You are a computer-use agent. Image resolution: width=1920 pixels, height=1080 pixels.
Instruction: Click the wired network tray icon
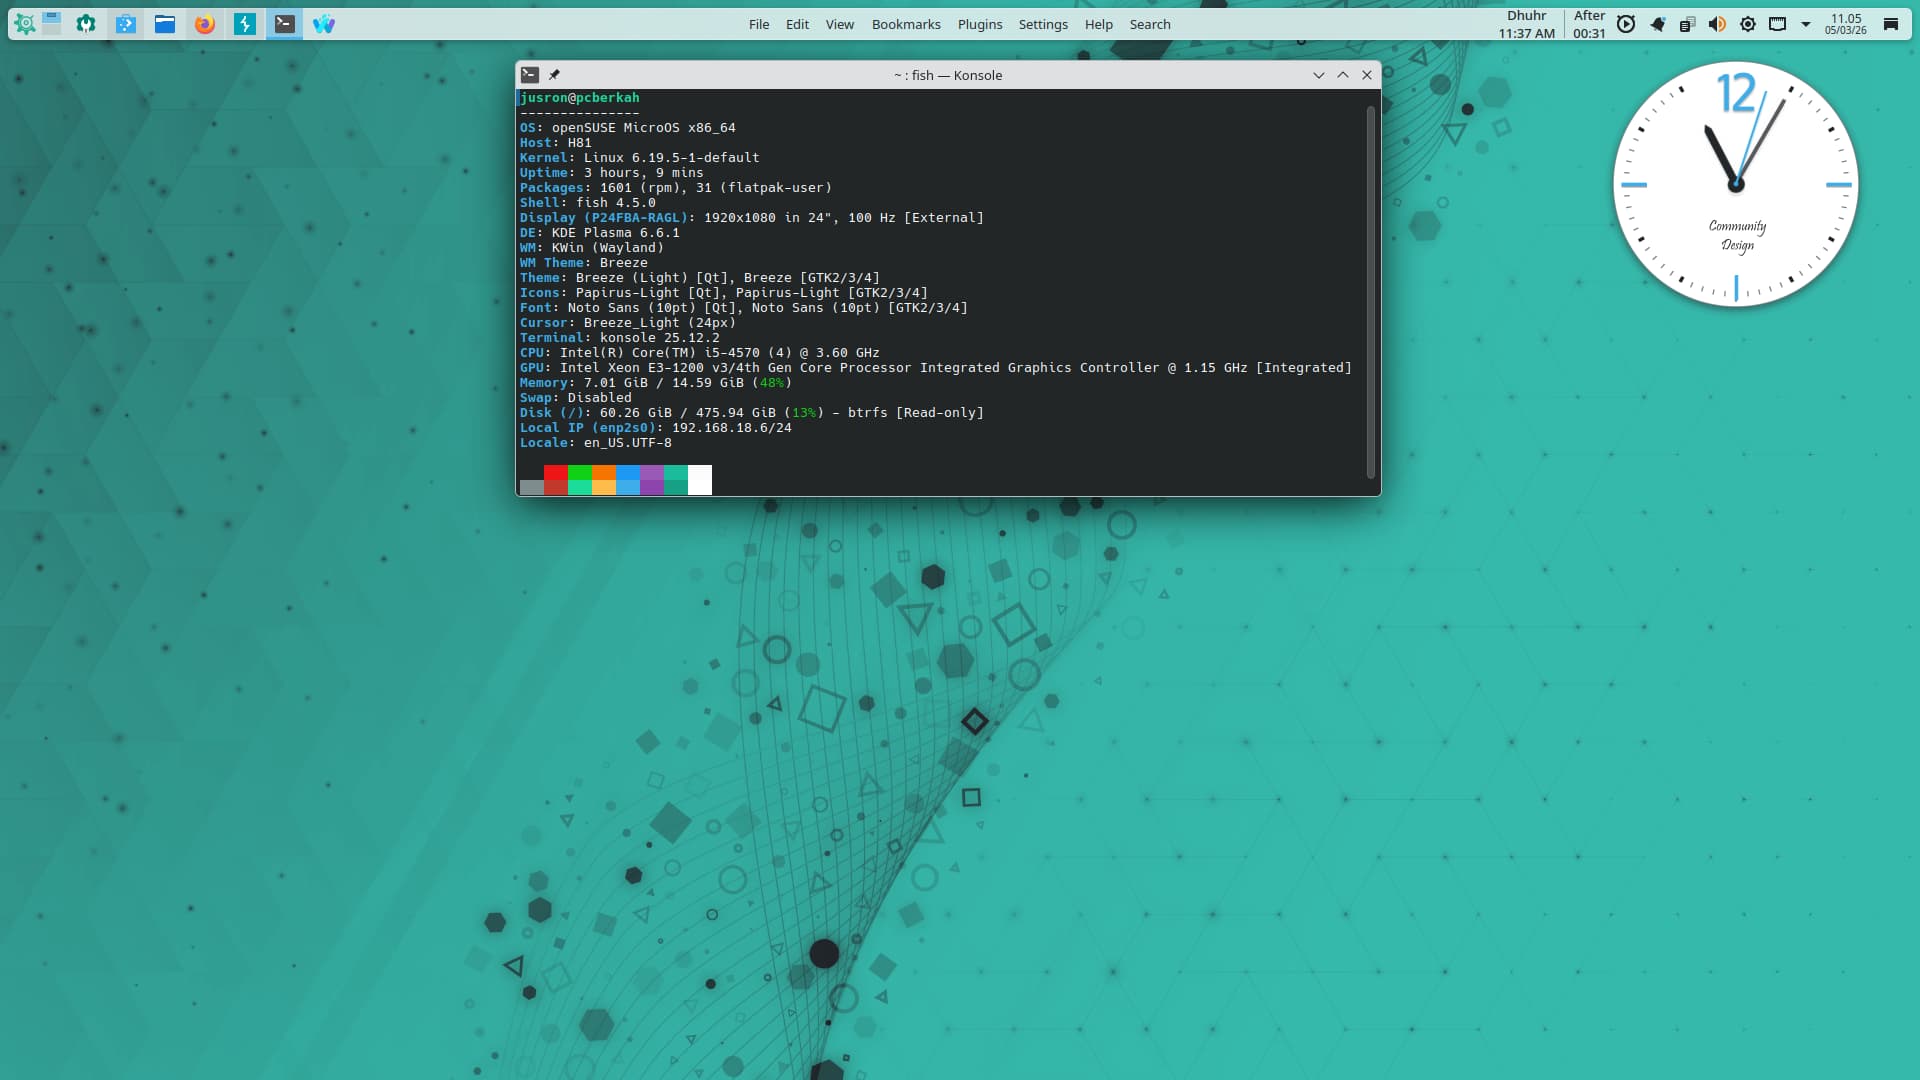(1777, 24)
